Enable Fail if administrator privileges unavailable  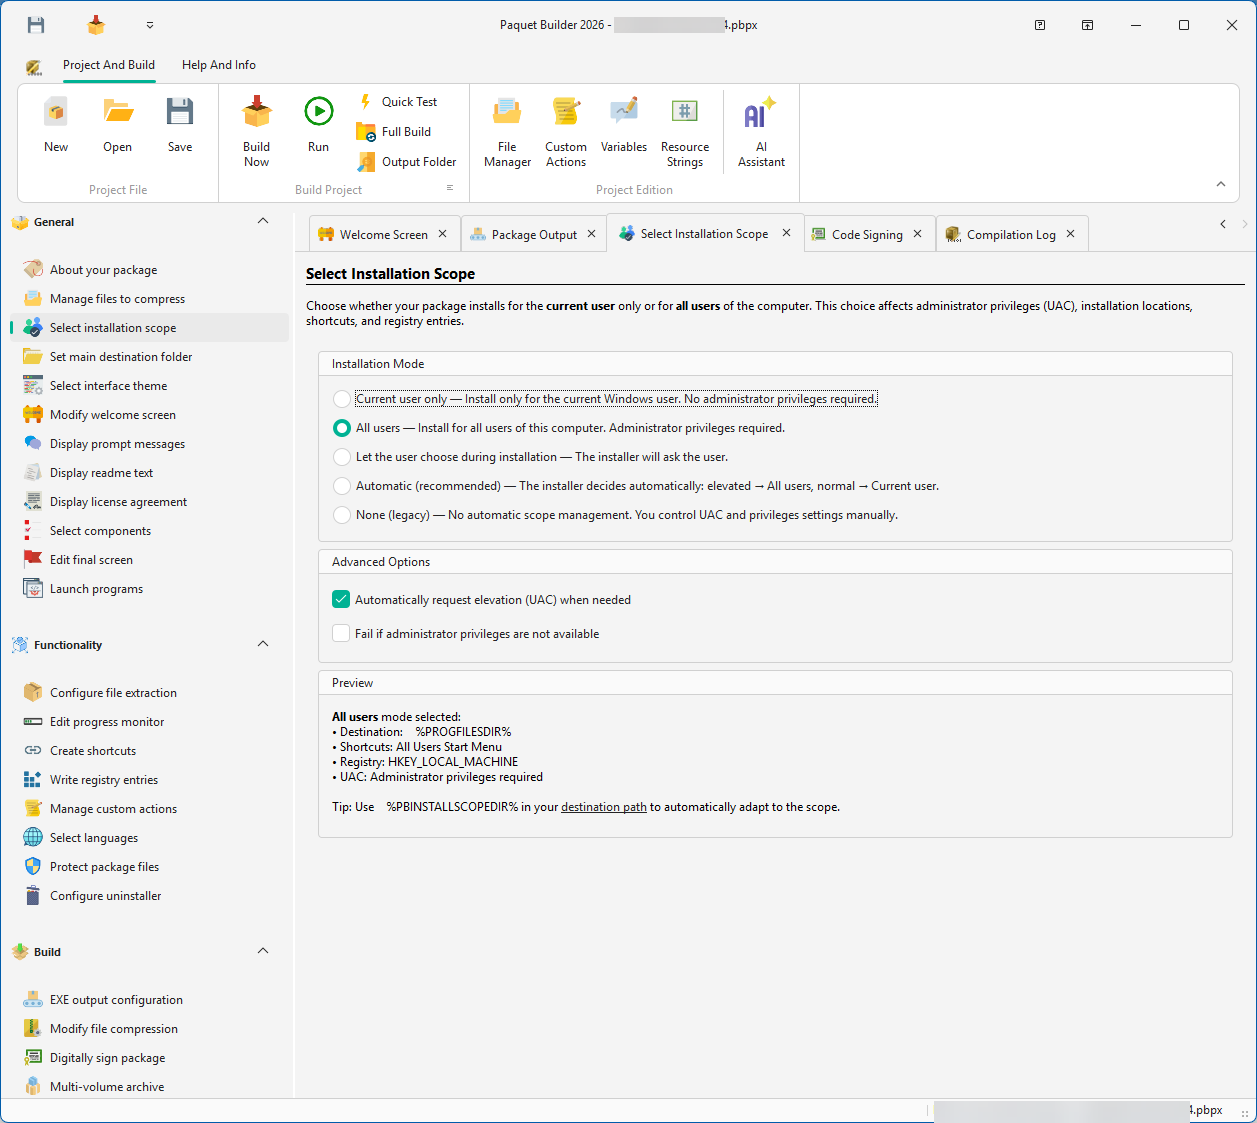(x=342, y=634)
